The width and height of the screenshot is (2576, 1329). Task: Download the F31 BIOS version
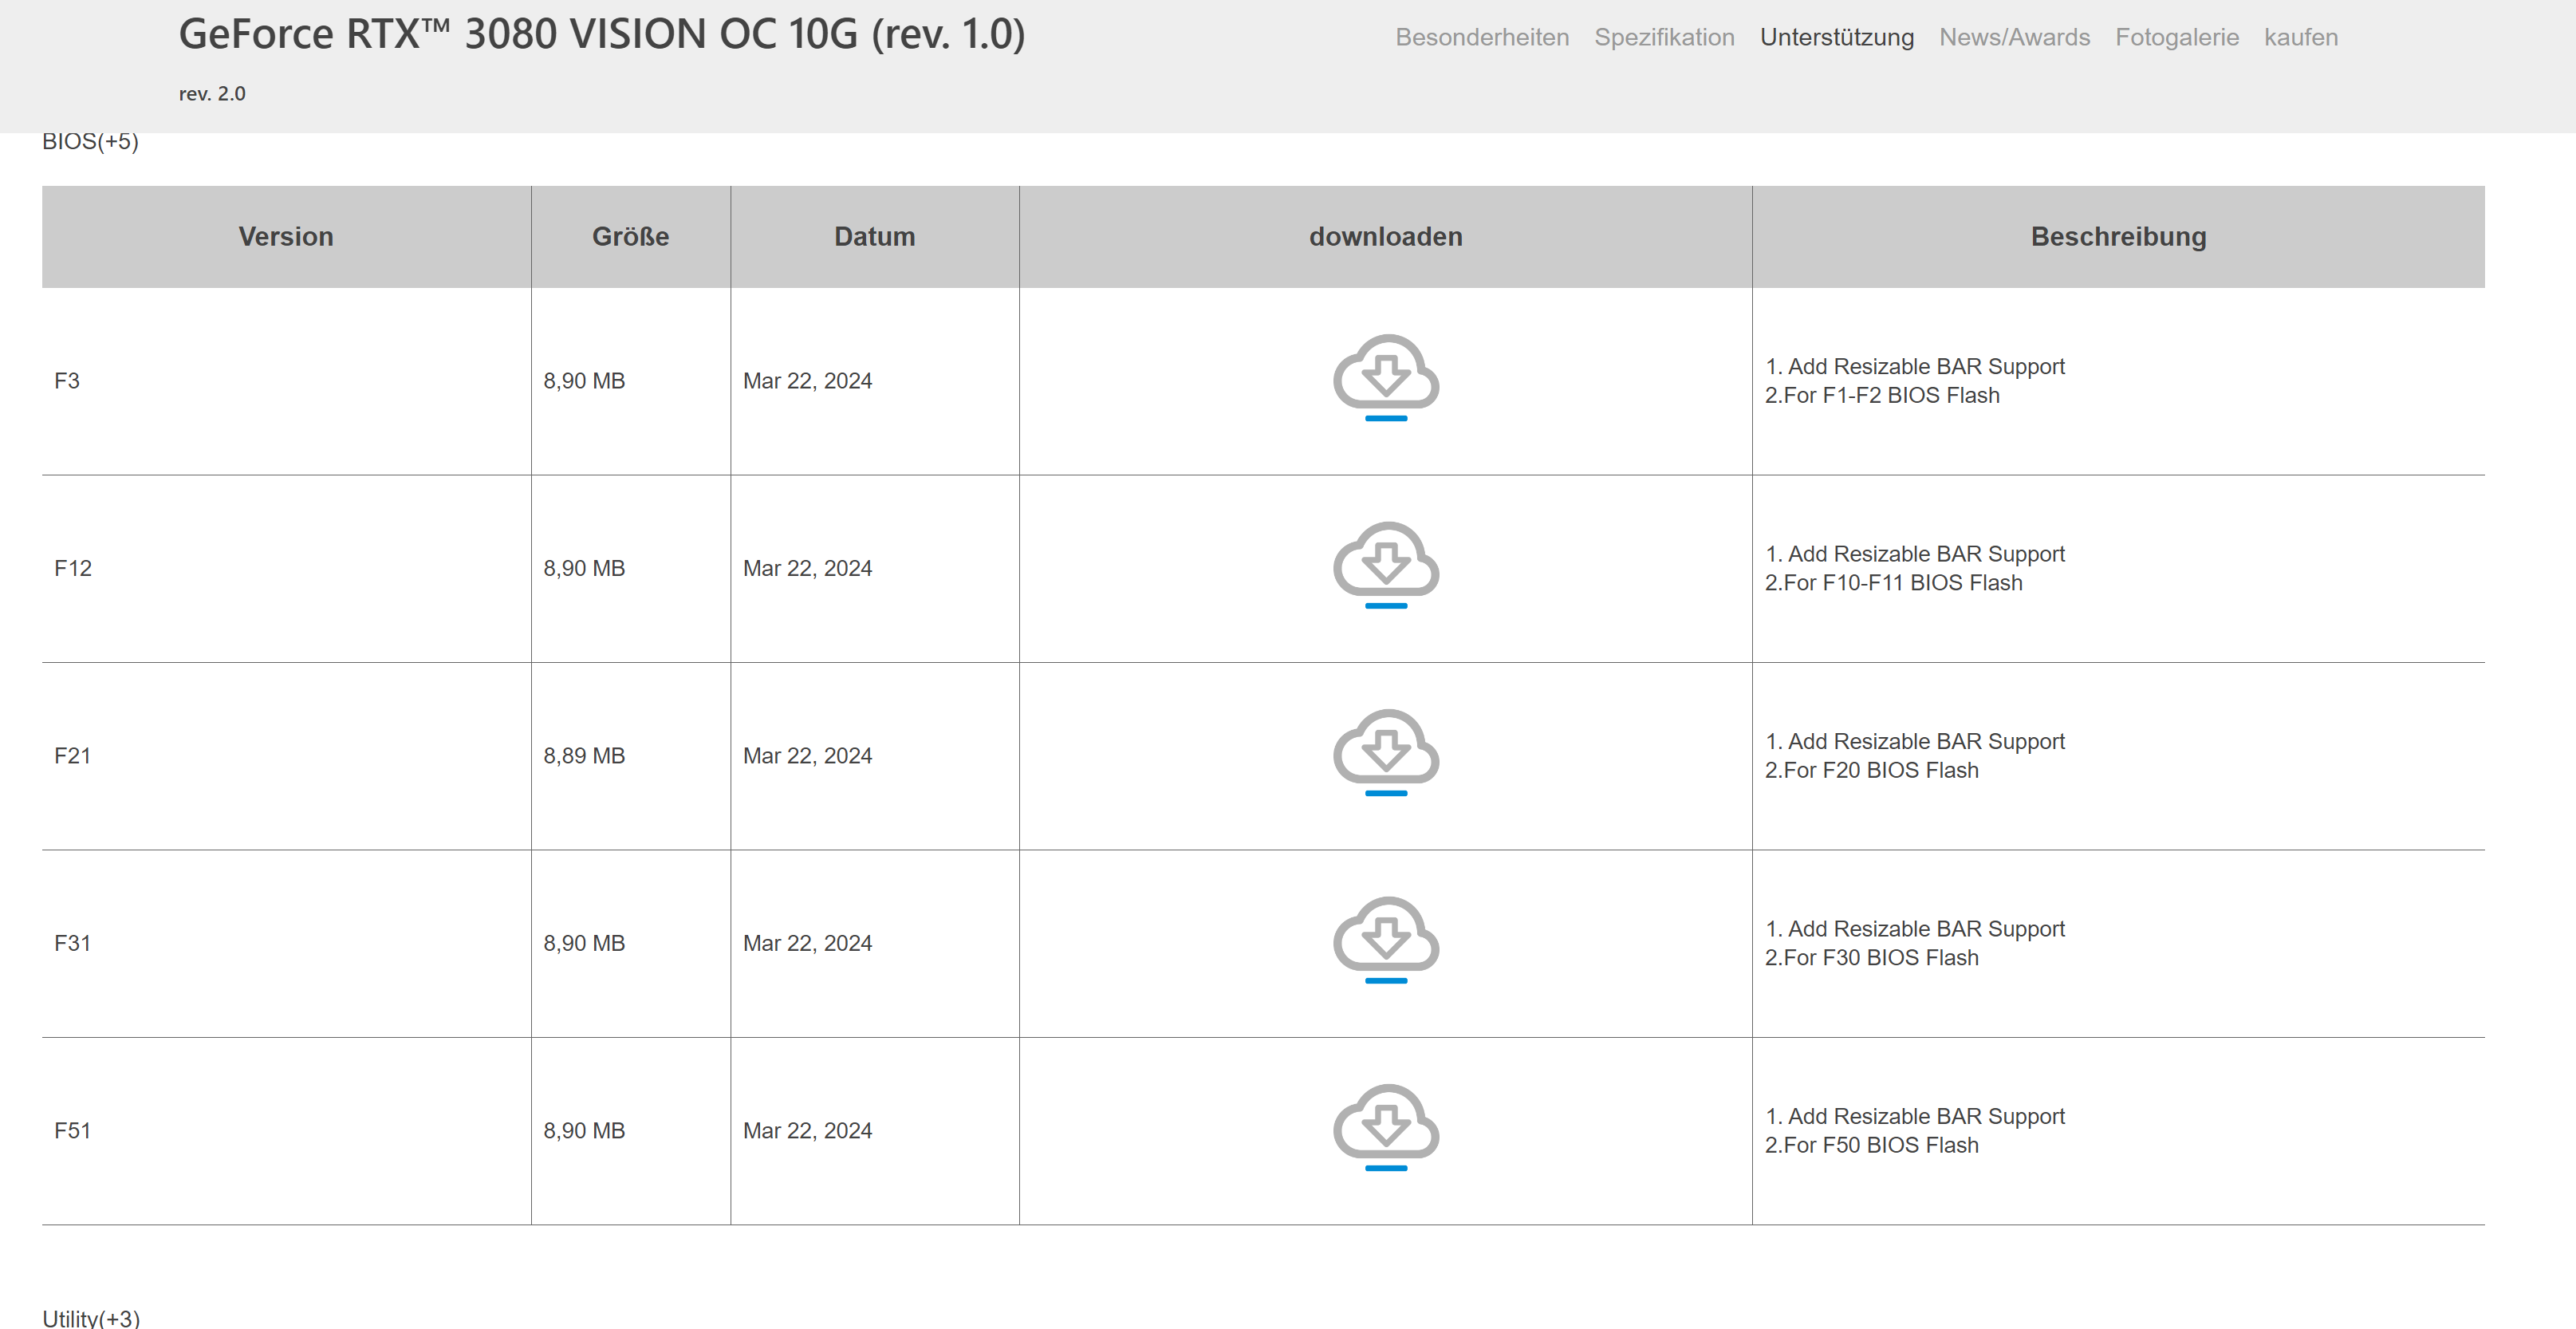[x=1385, y=939]
